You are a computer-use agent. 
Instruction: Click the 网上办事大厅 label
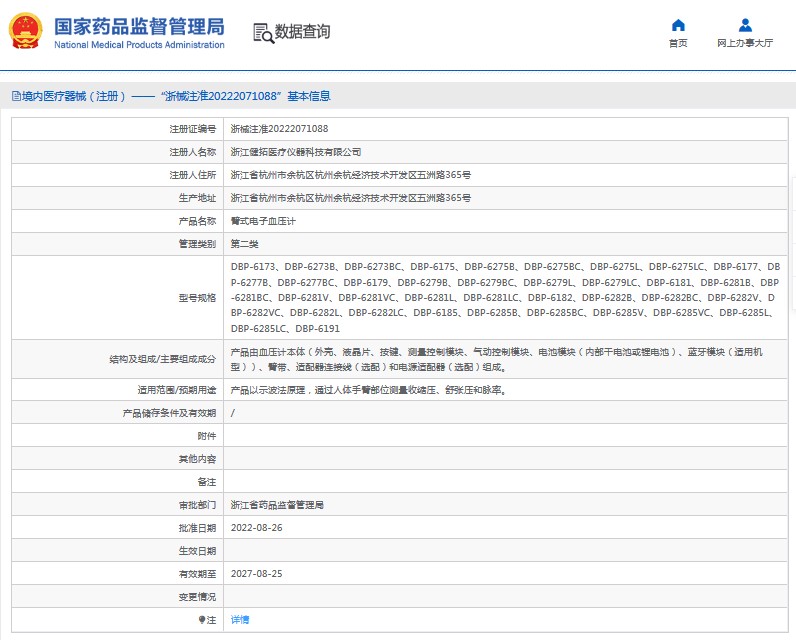click(745, 43)
